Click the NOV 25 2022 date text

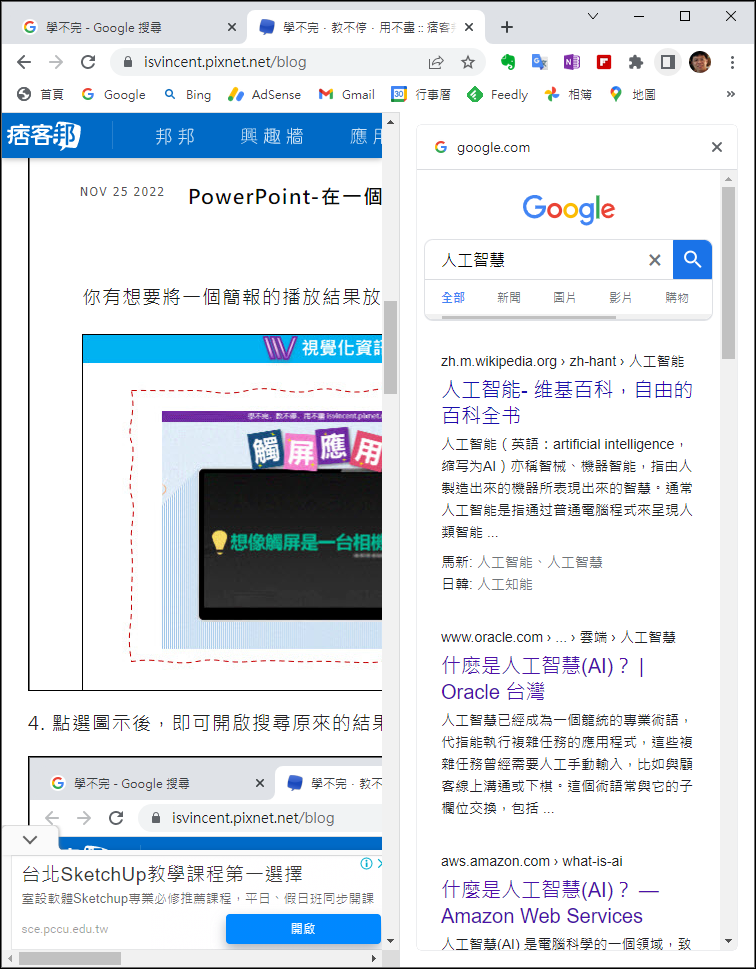click(x=122, y=192)
